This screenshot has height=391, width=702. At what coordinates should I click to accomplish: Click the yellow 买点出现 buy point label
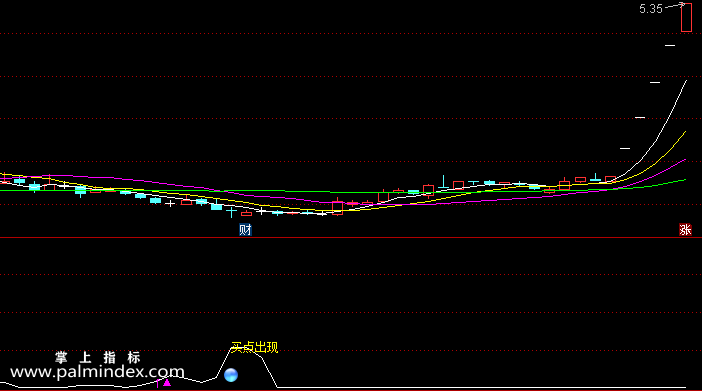coord(254,348)
